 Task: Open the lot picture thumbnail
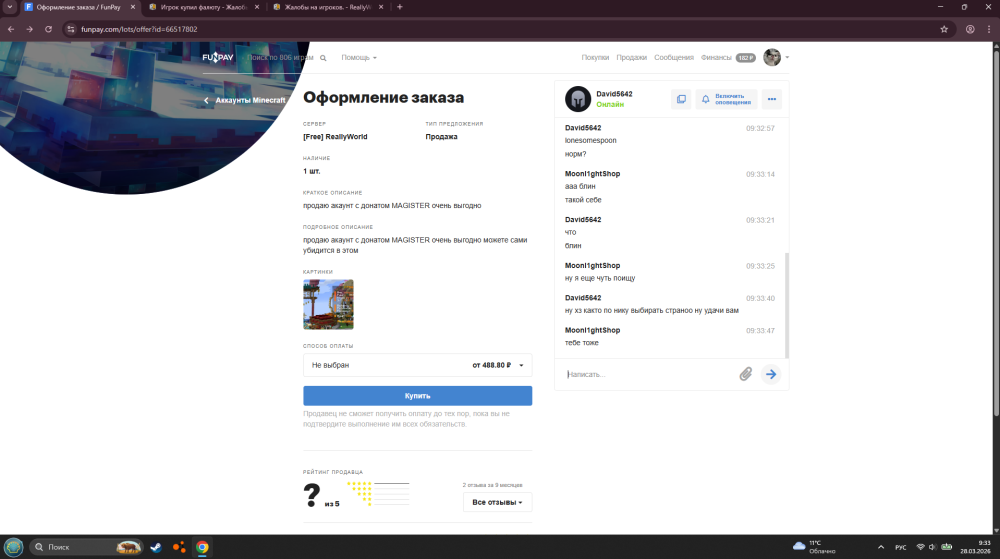(x=328, y=305)
